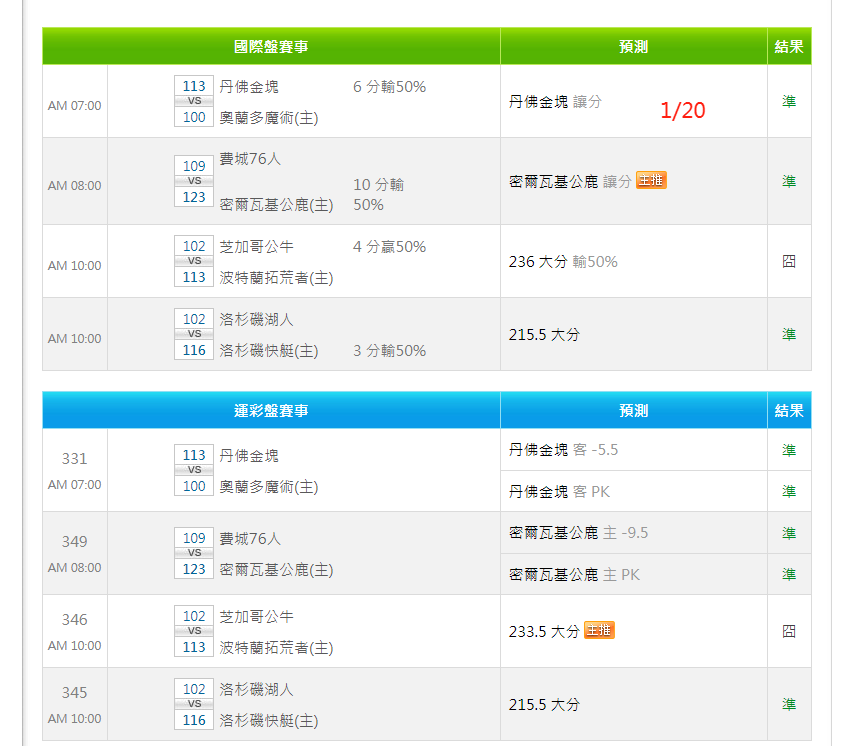Click 芝加哥公牛 in the game 346 row

coord(257,617)
